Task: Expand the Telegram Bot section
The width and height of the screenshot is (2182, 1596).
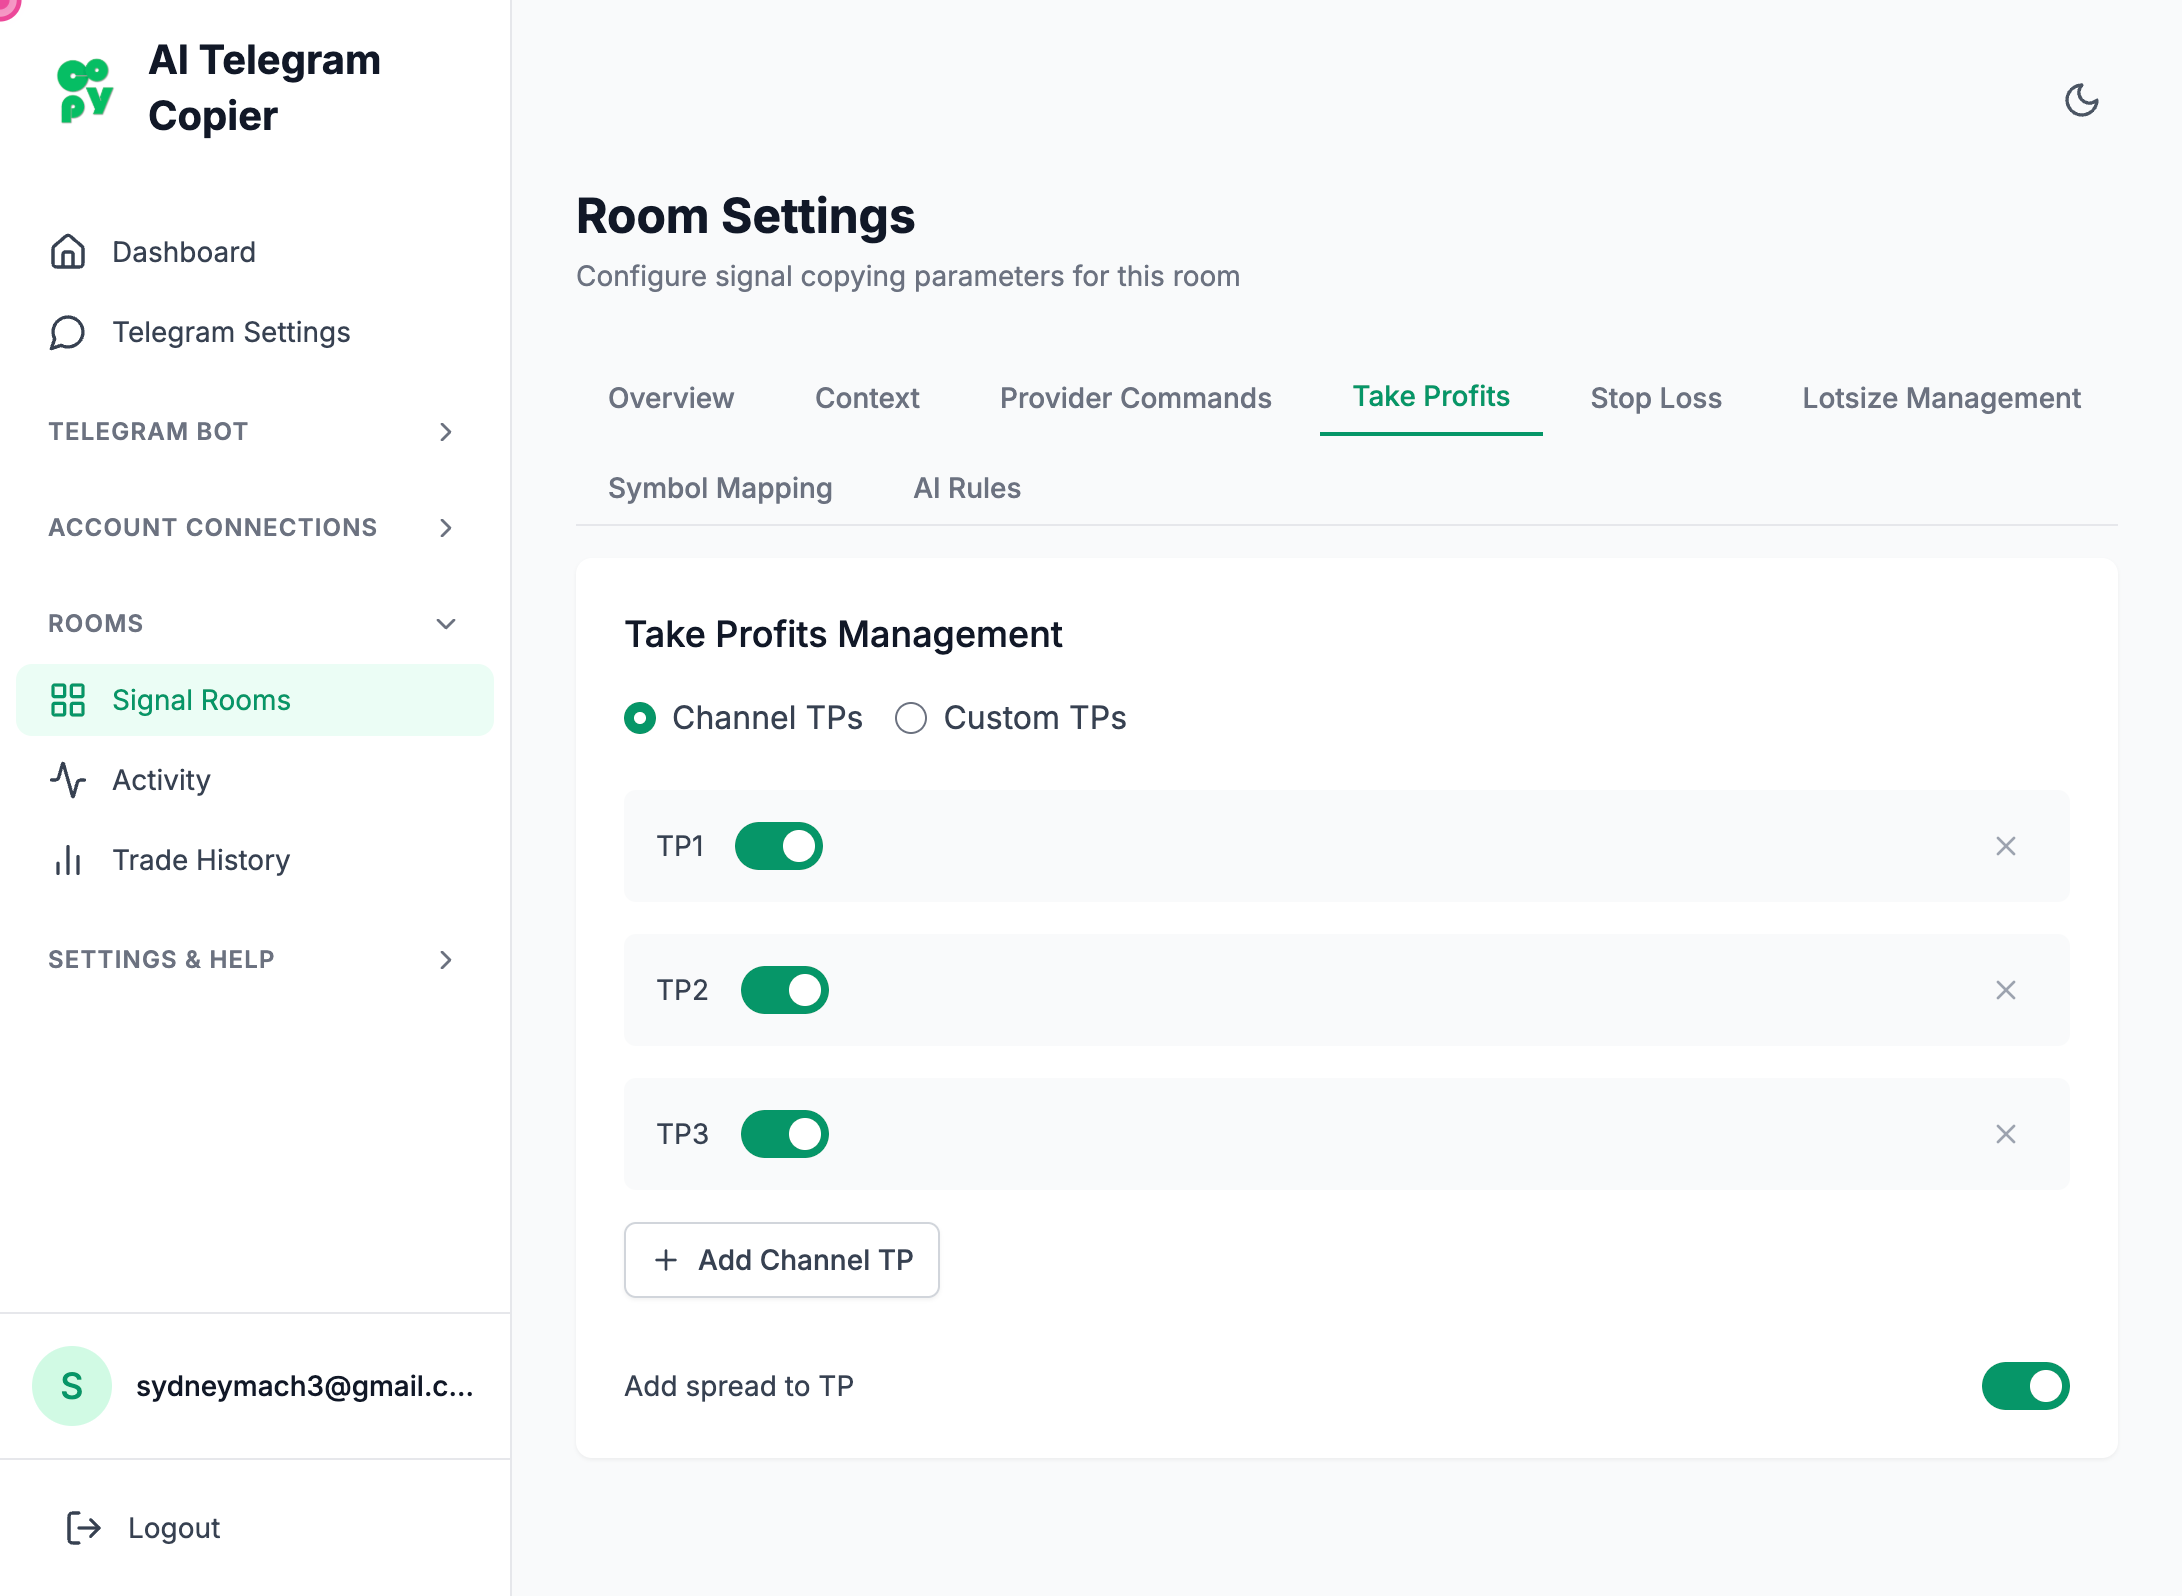Action: pyautogui.click(x=446, y=432)
